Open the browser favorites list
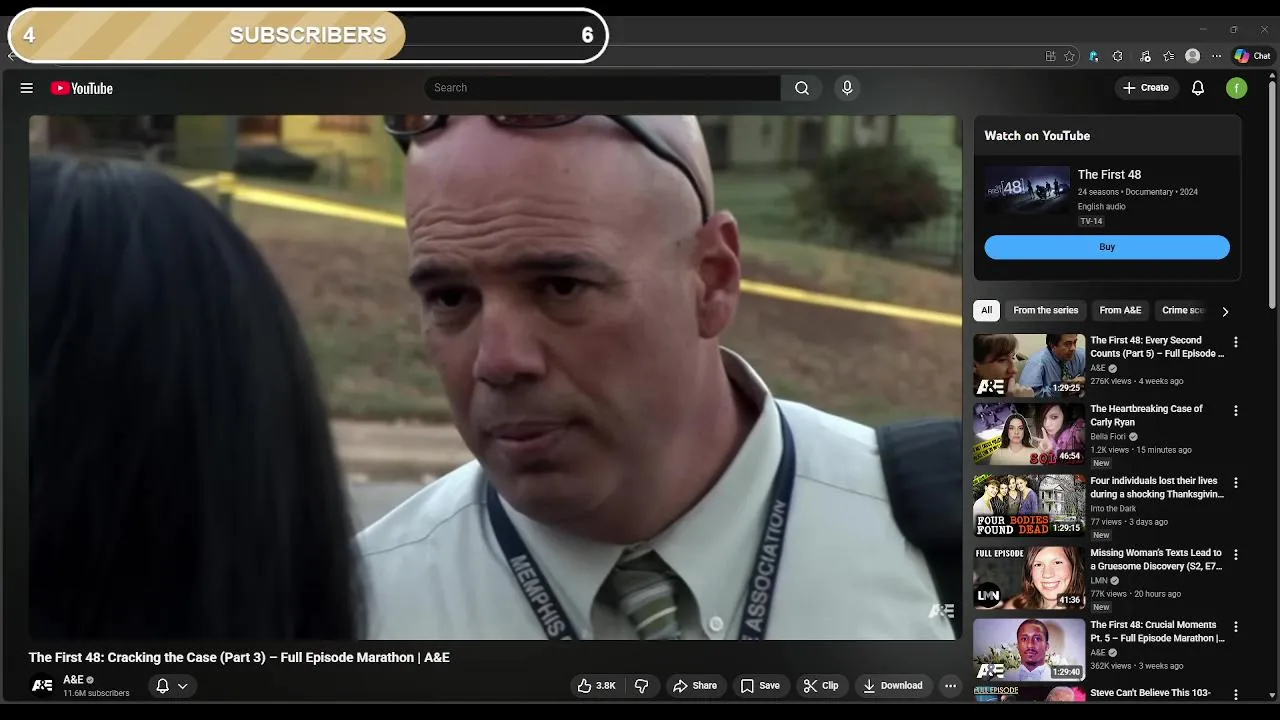This screenshot has width=1280, height=720. (x=1168, y=56)
